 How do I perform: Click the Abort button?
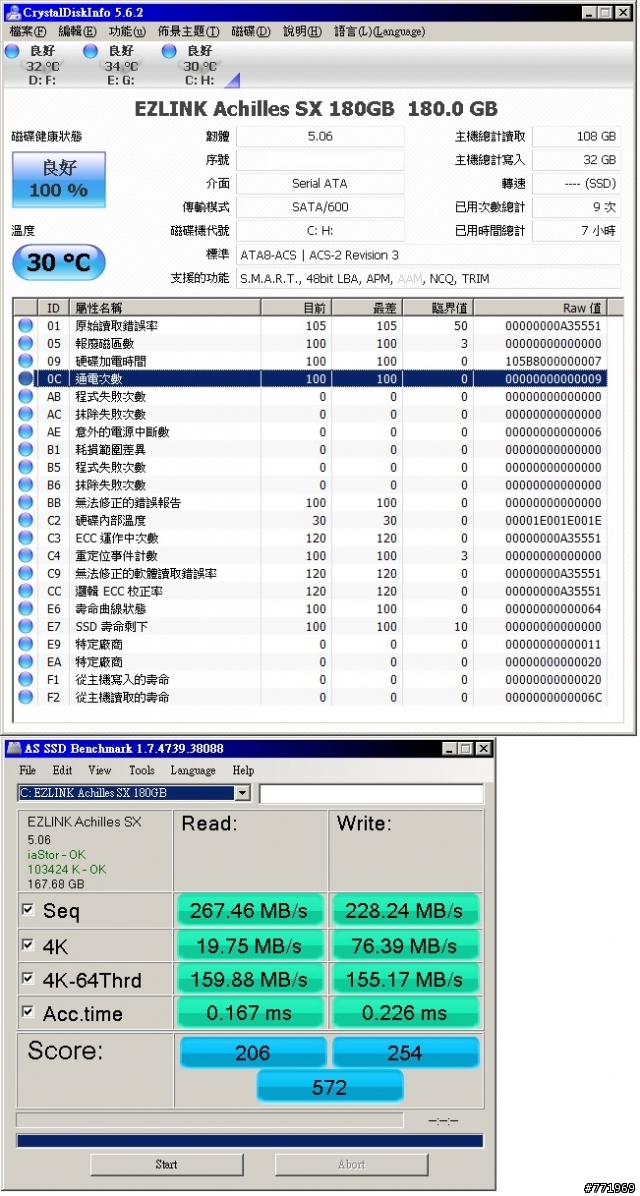352,1165
